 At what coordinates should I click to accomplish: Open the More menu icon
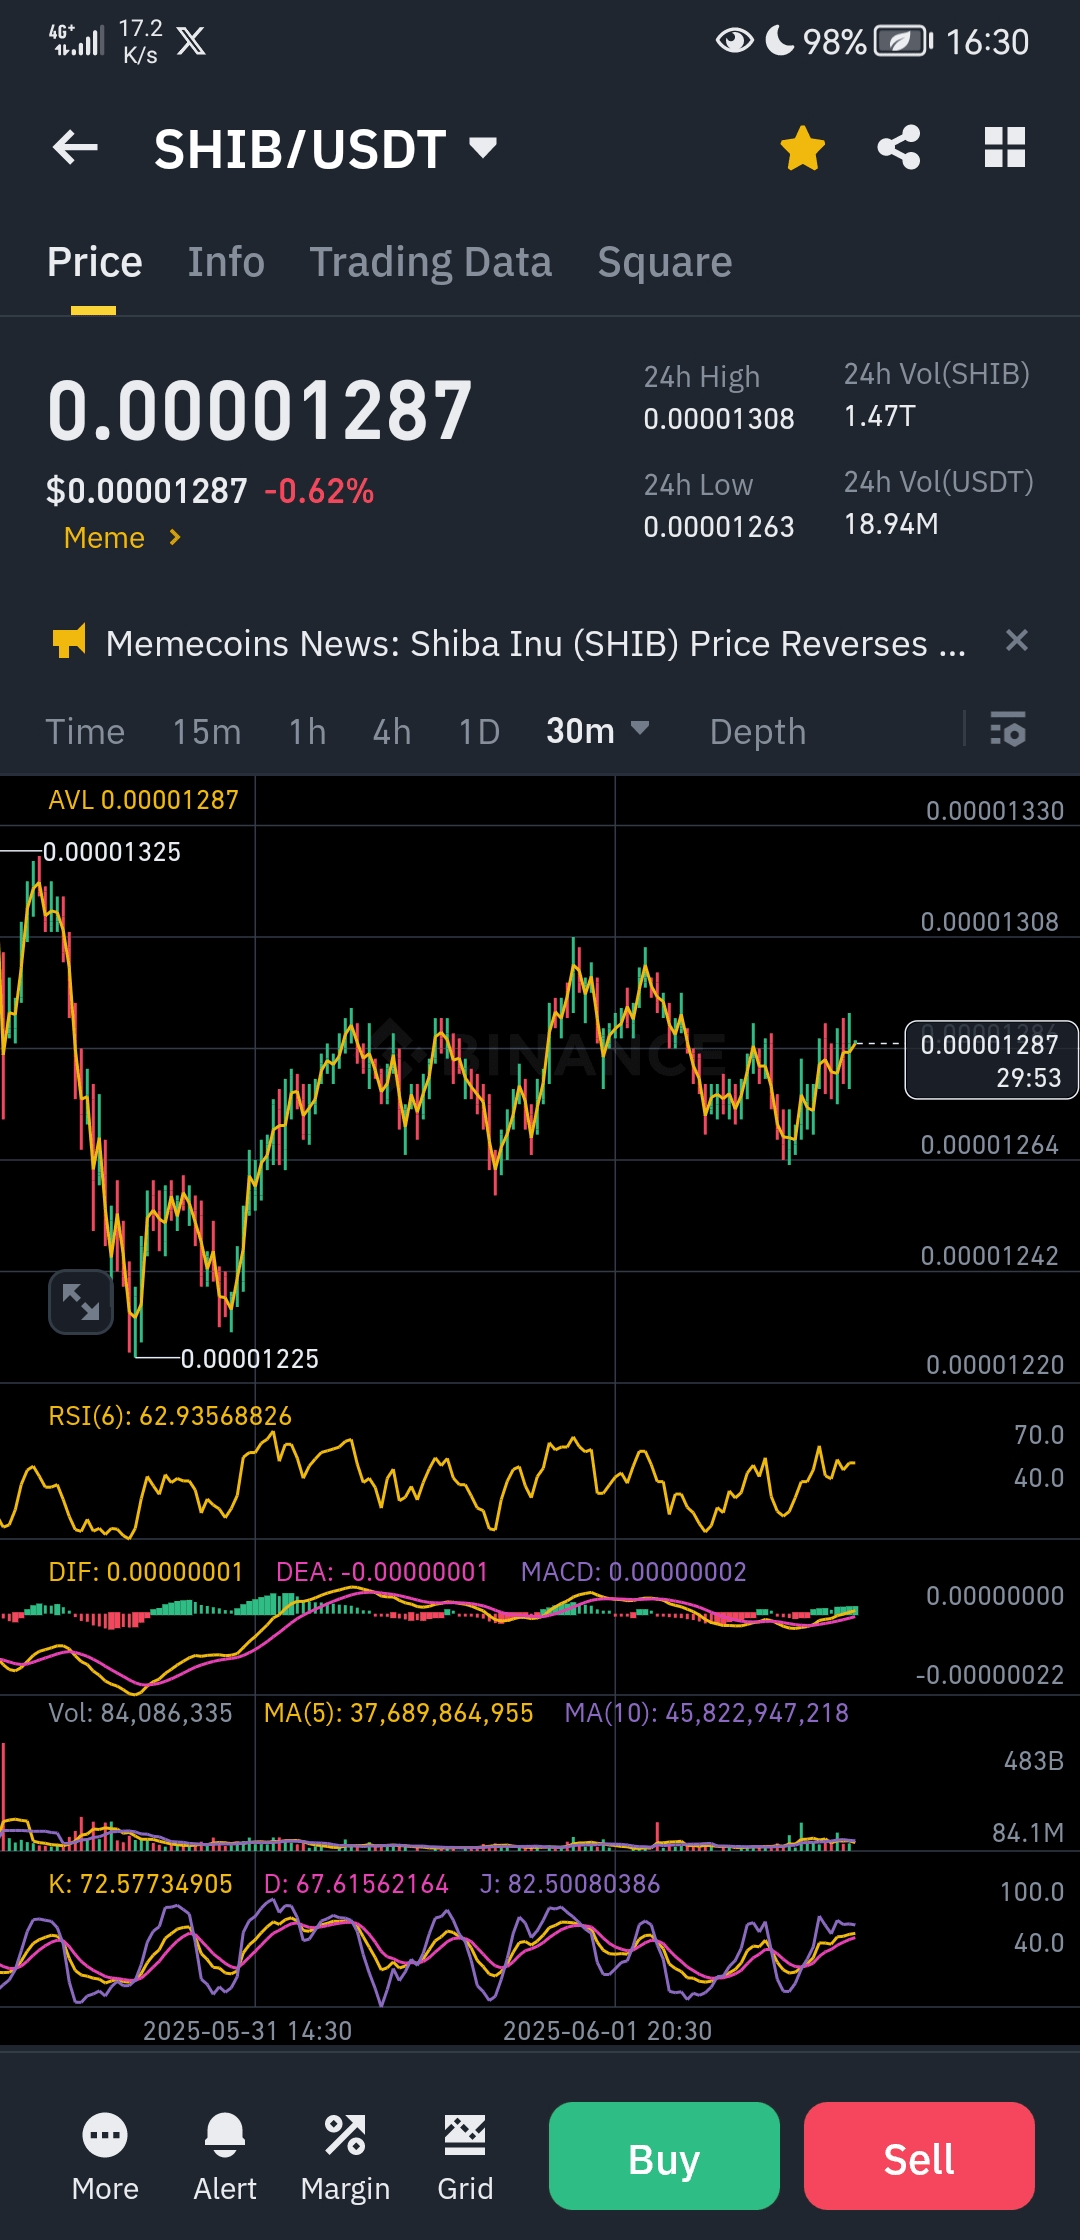(105, 2157)
